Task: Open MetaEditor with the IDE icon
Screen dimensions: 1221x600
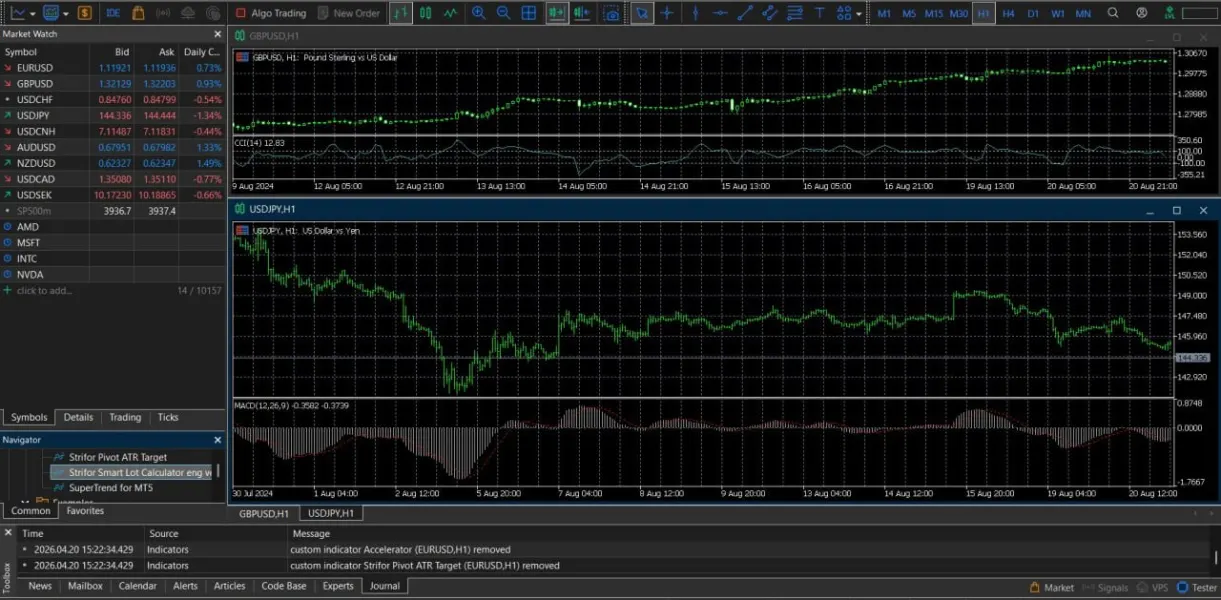Action: pos(113,13)
